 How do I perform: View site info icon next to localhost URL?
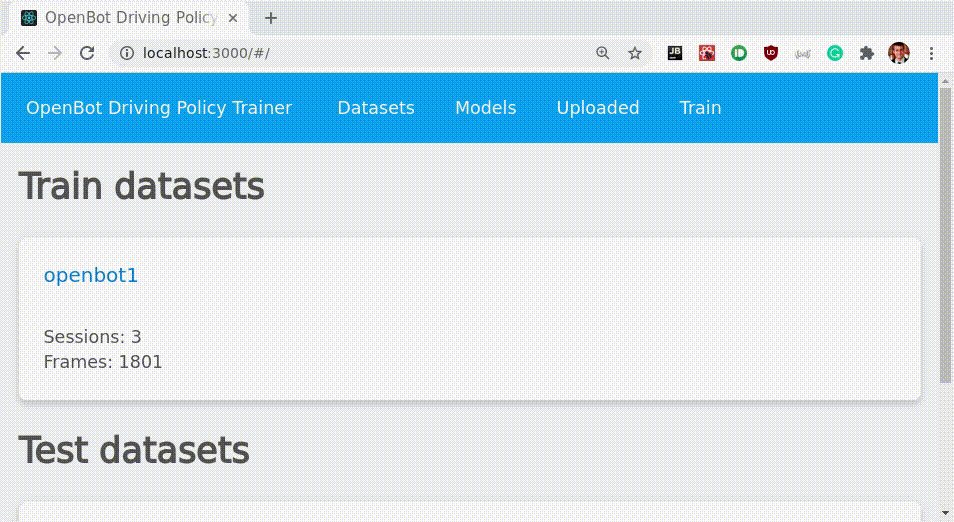tap(127, 54)
